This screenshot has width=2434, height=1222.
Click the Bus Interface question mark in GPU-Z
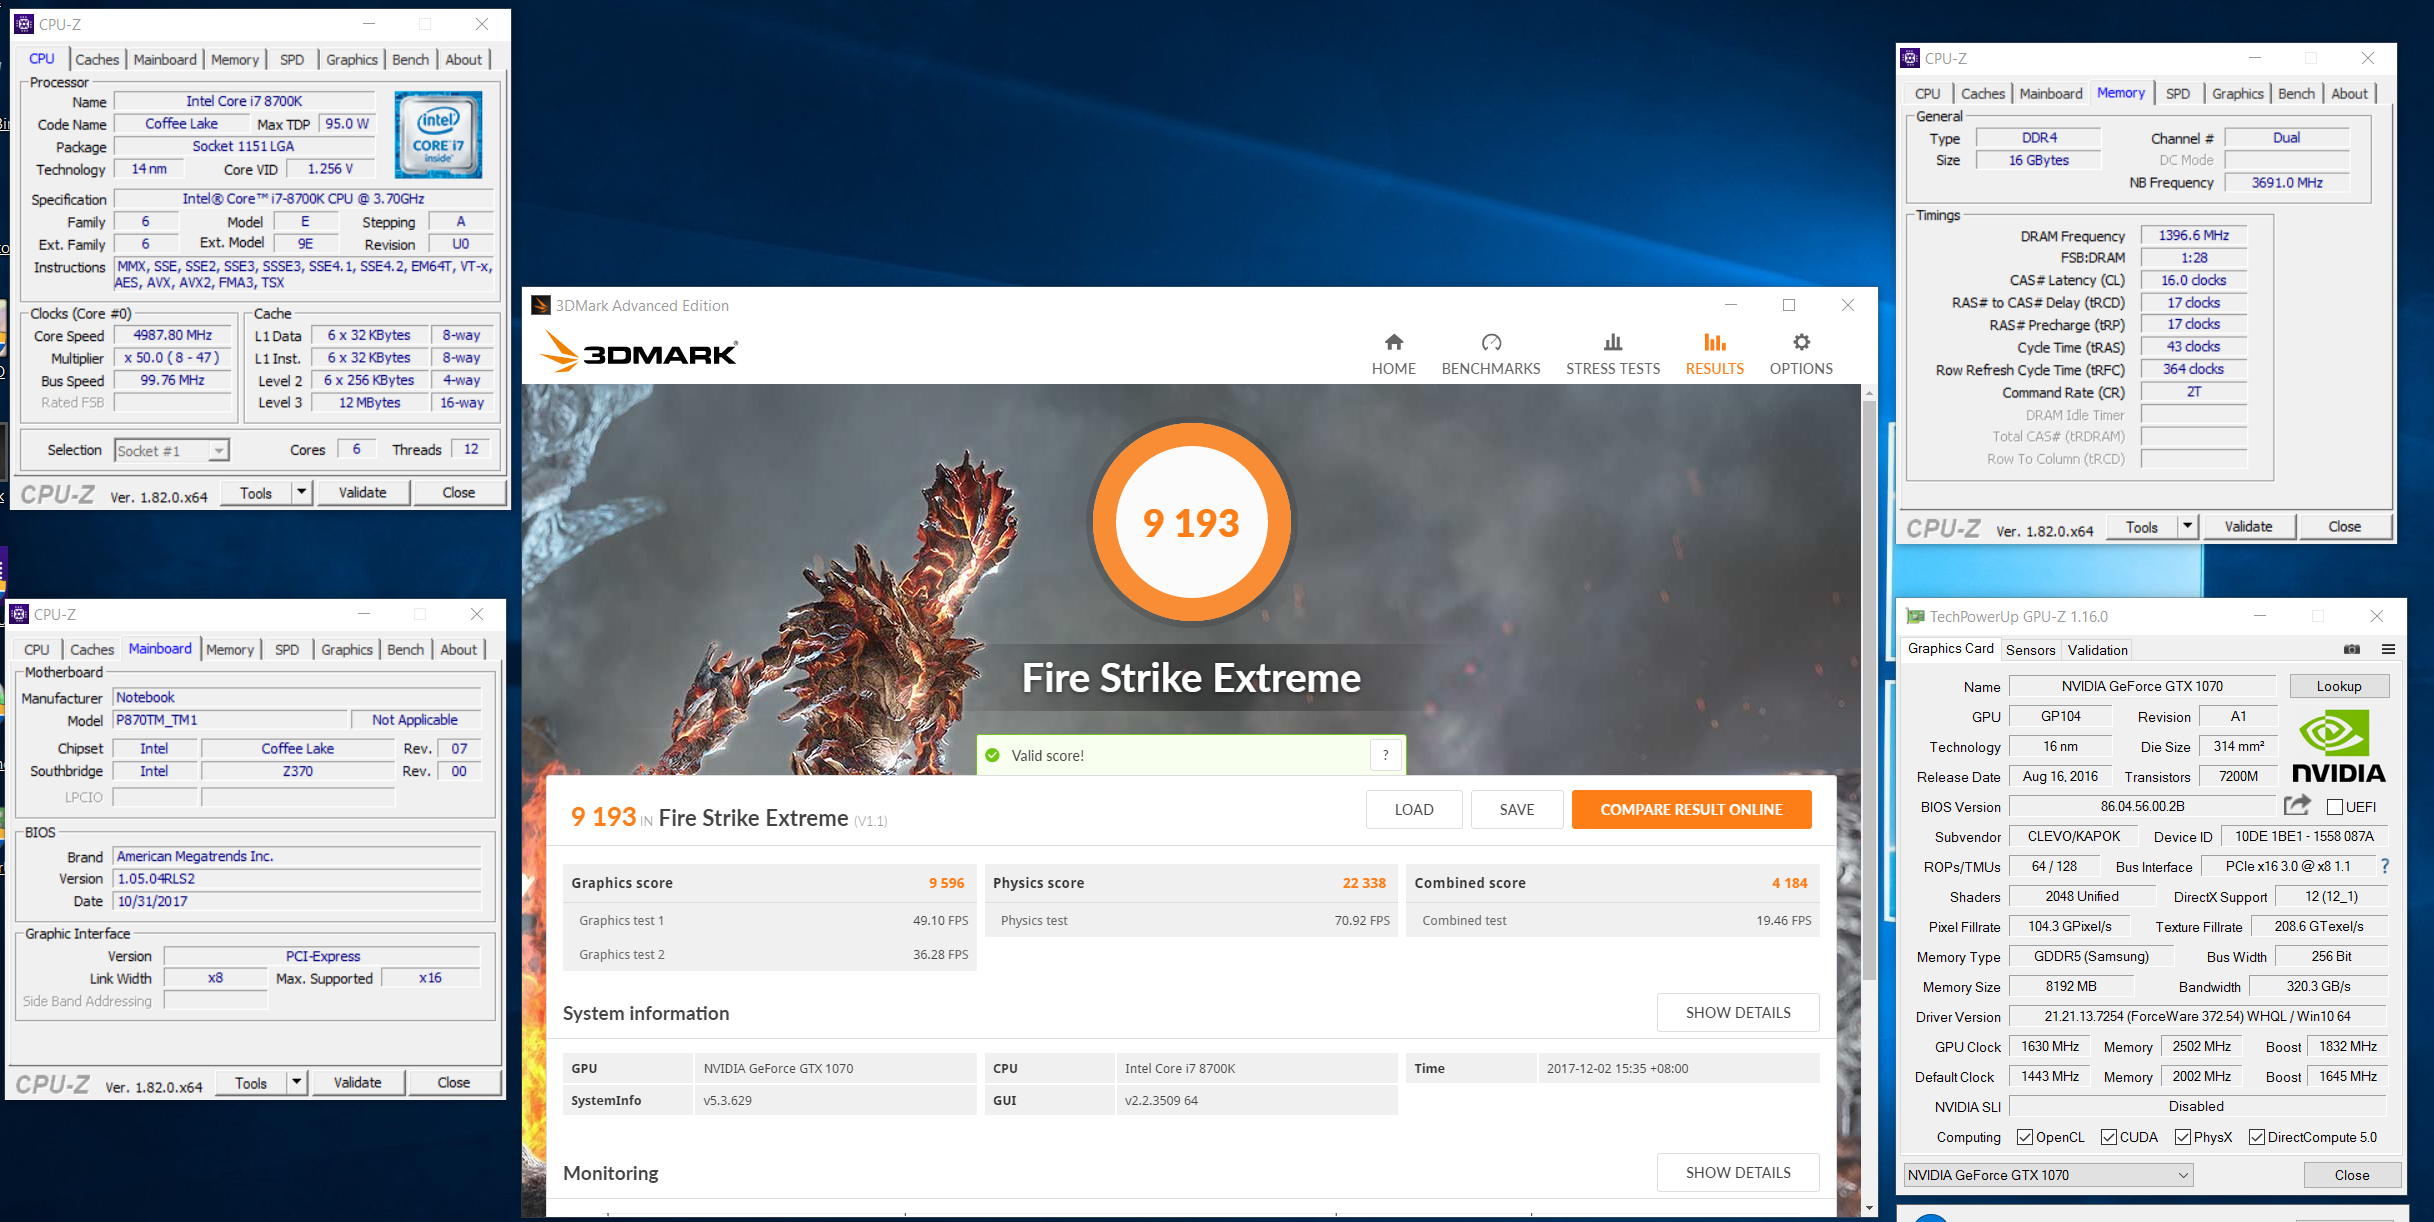tap(2384, 866)
